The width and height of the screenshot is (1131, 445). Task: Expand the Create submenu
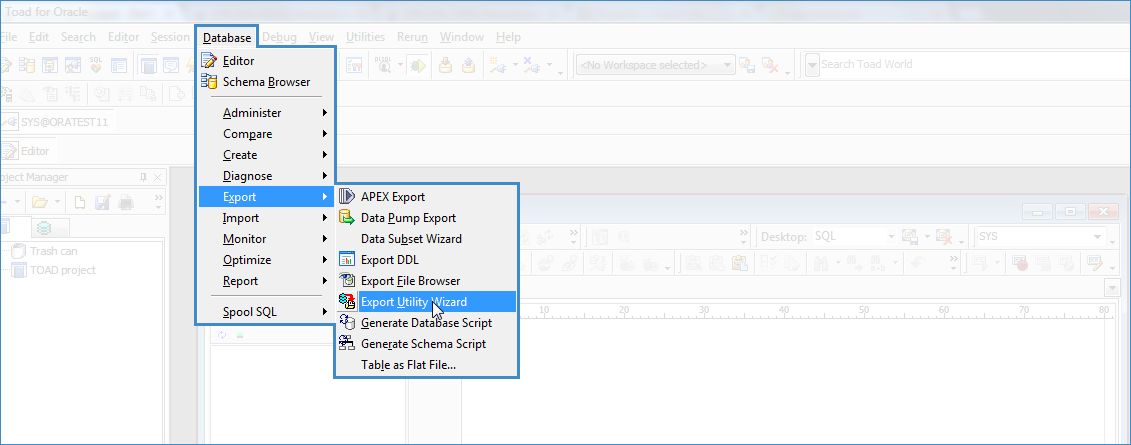click(265, 155)
